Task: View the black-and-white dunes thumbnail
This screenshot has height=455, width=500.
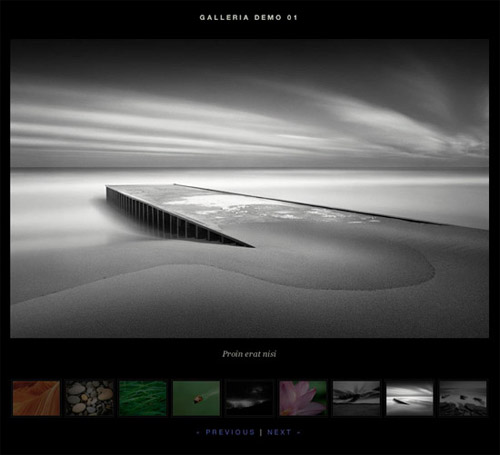Action: [x=356, y=398]
